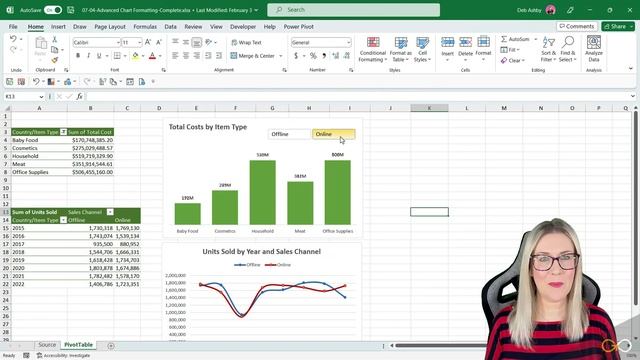Click the Center align icon
640x360 pixels.
tap(186, 56)
